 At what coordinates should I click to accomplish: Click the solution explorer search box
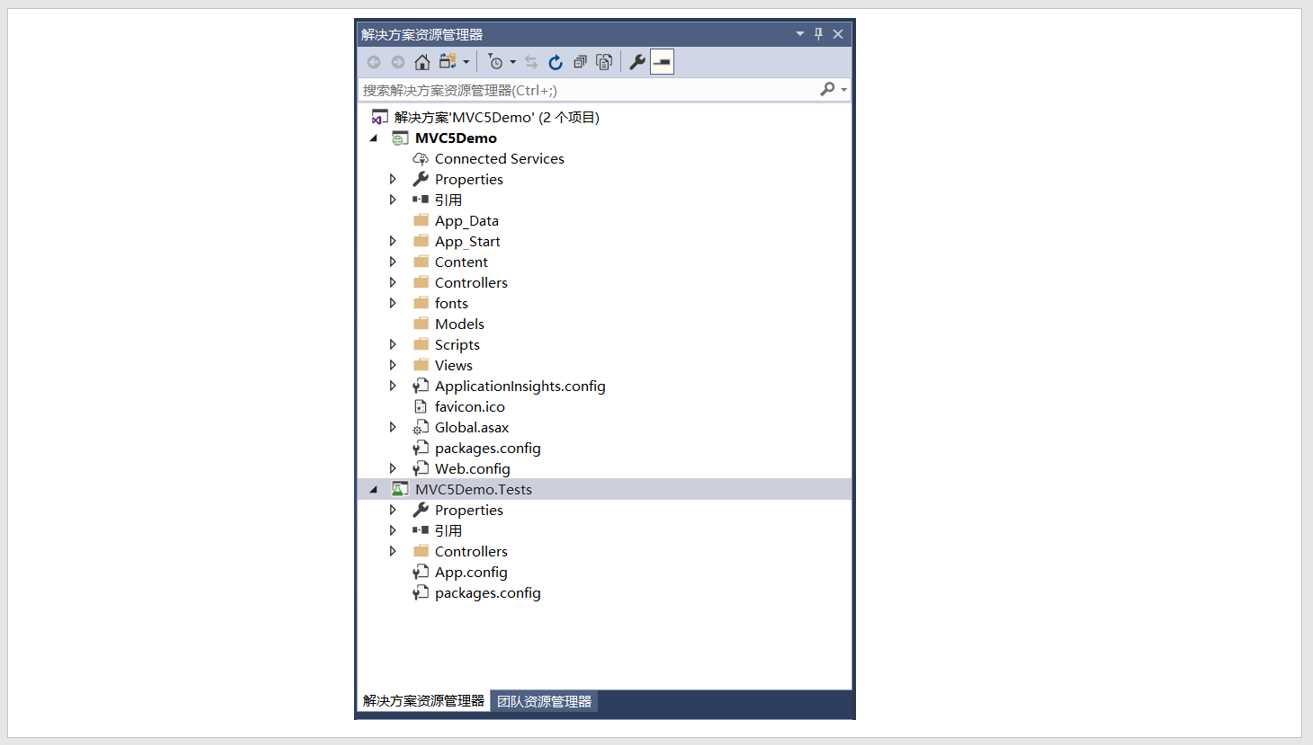tap(588, 90)
